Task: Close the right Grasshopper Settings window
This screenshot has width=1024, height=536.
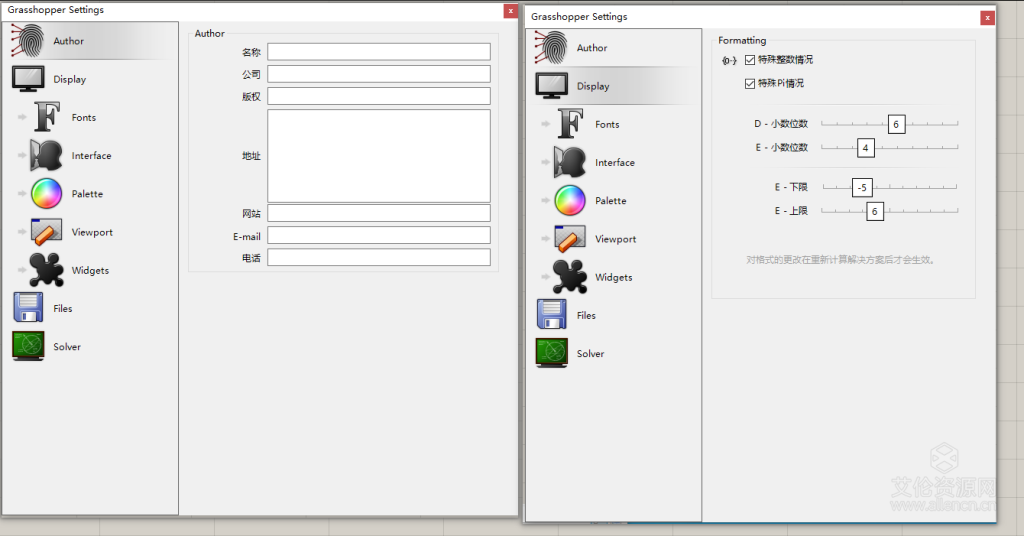Action: coord(987,18)
